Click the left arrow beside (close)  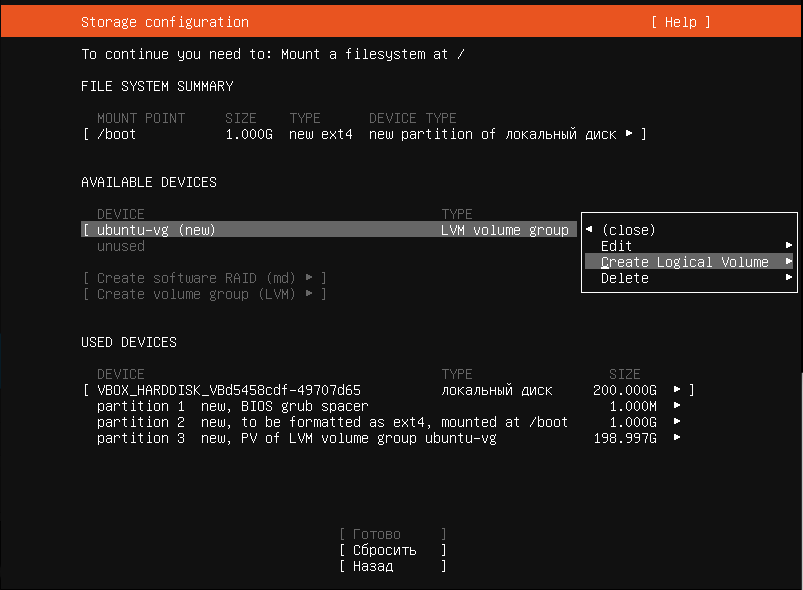coord(589,230)
